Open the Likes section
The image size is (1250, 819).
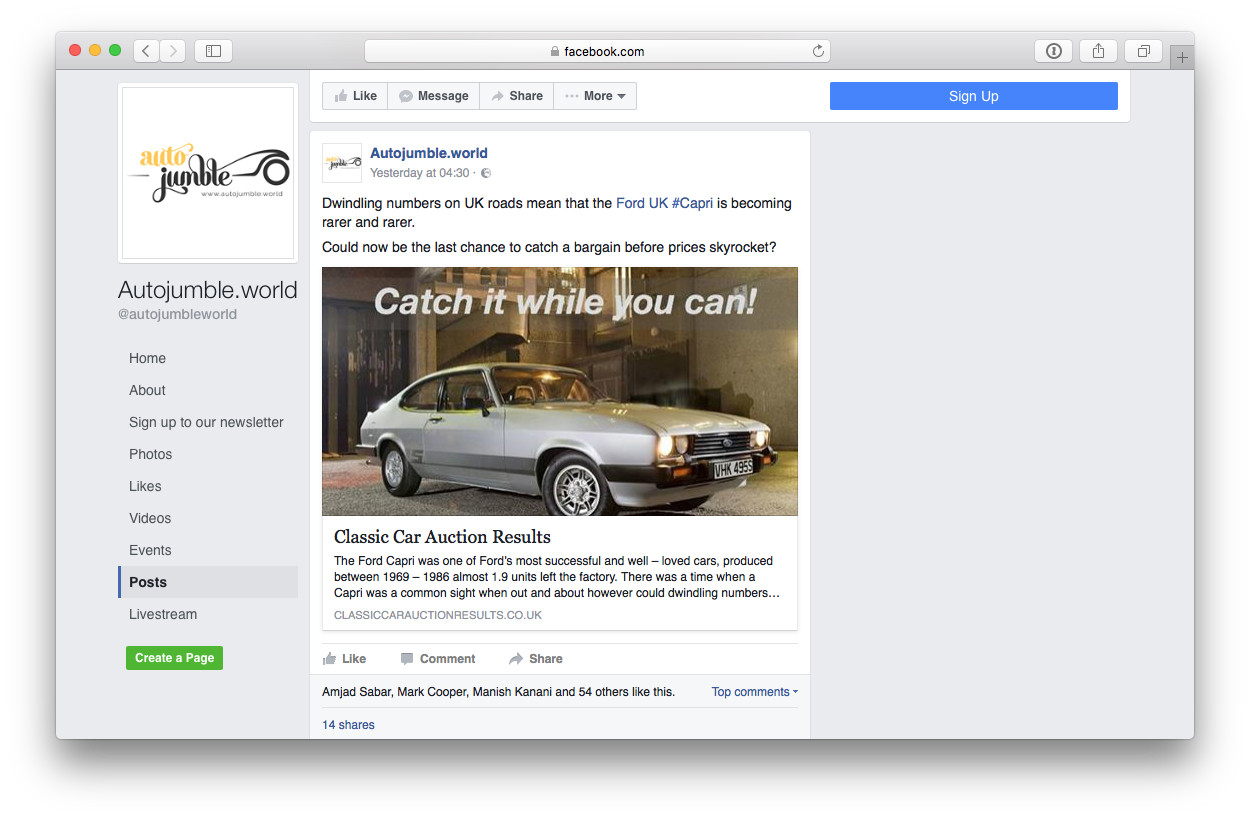coord(145,486)
